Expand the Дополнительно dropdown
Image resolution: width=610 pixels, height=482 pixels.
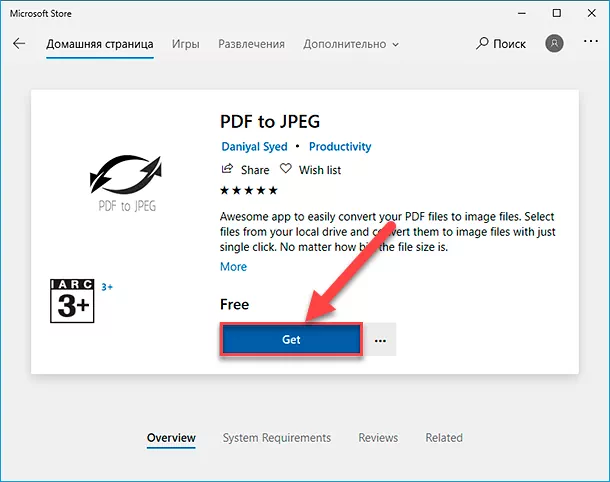(x=351, y=44)
